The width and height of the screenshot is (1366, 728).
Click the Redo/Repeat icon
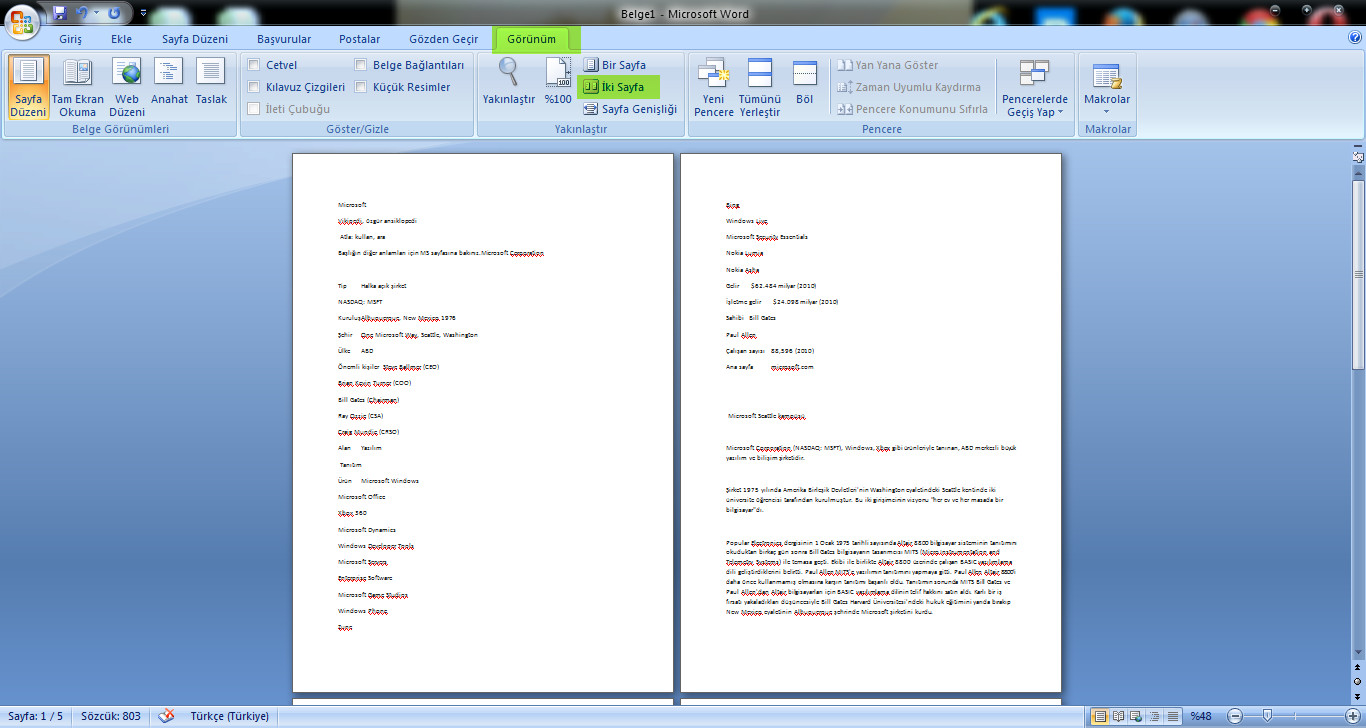click(113, 13)
